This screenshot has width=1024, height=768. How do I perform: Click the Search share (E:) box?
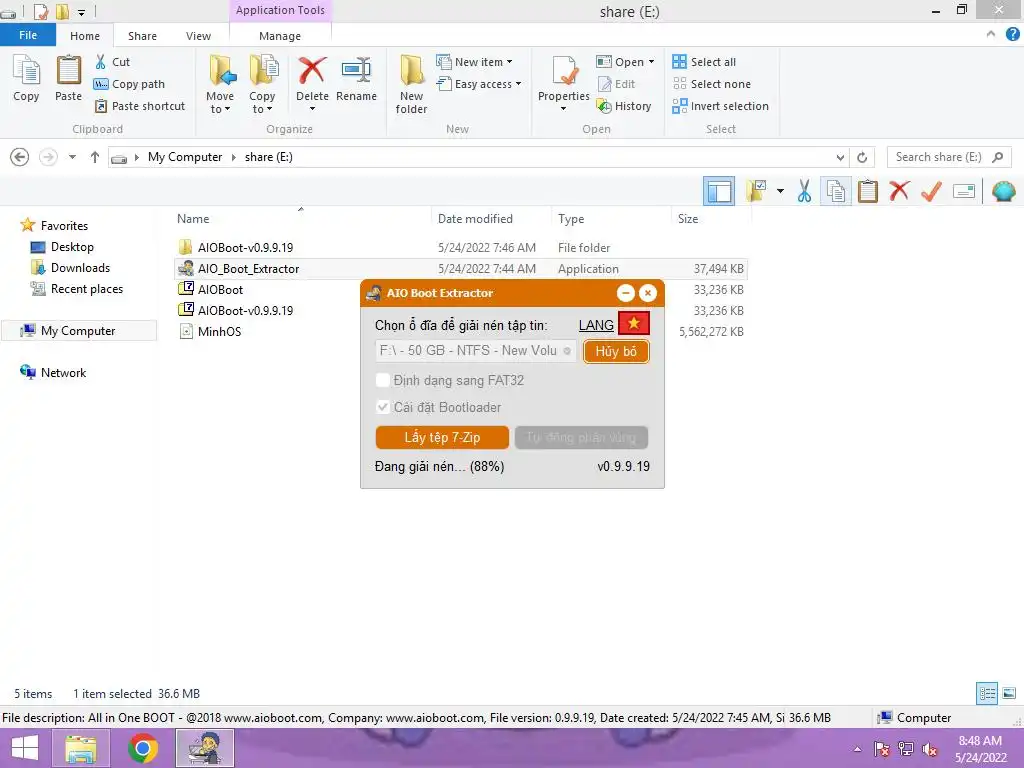point(948,157)
